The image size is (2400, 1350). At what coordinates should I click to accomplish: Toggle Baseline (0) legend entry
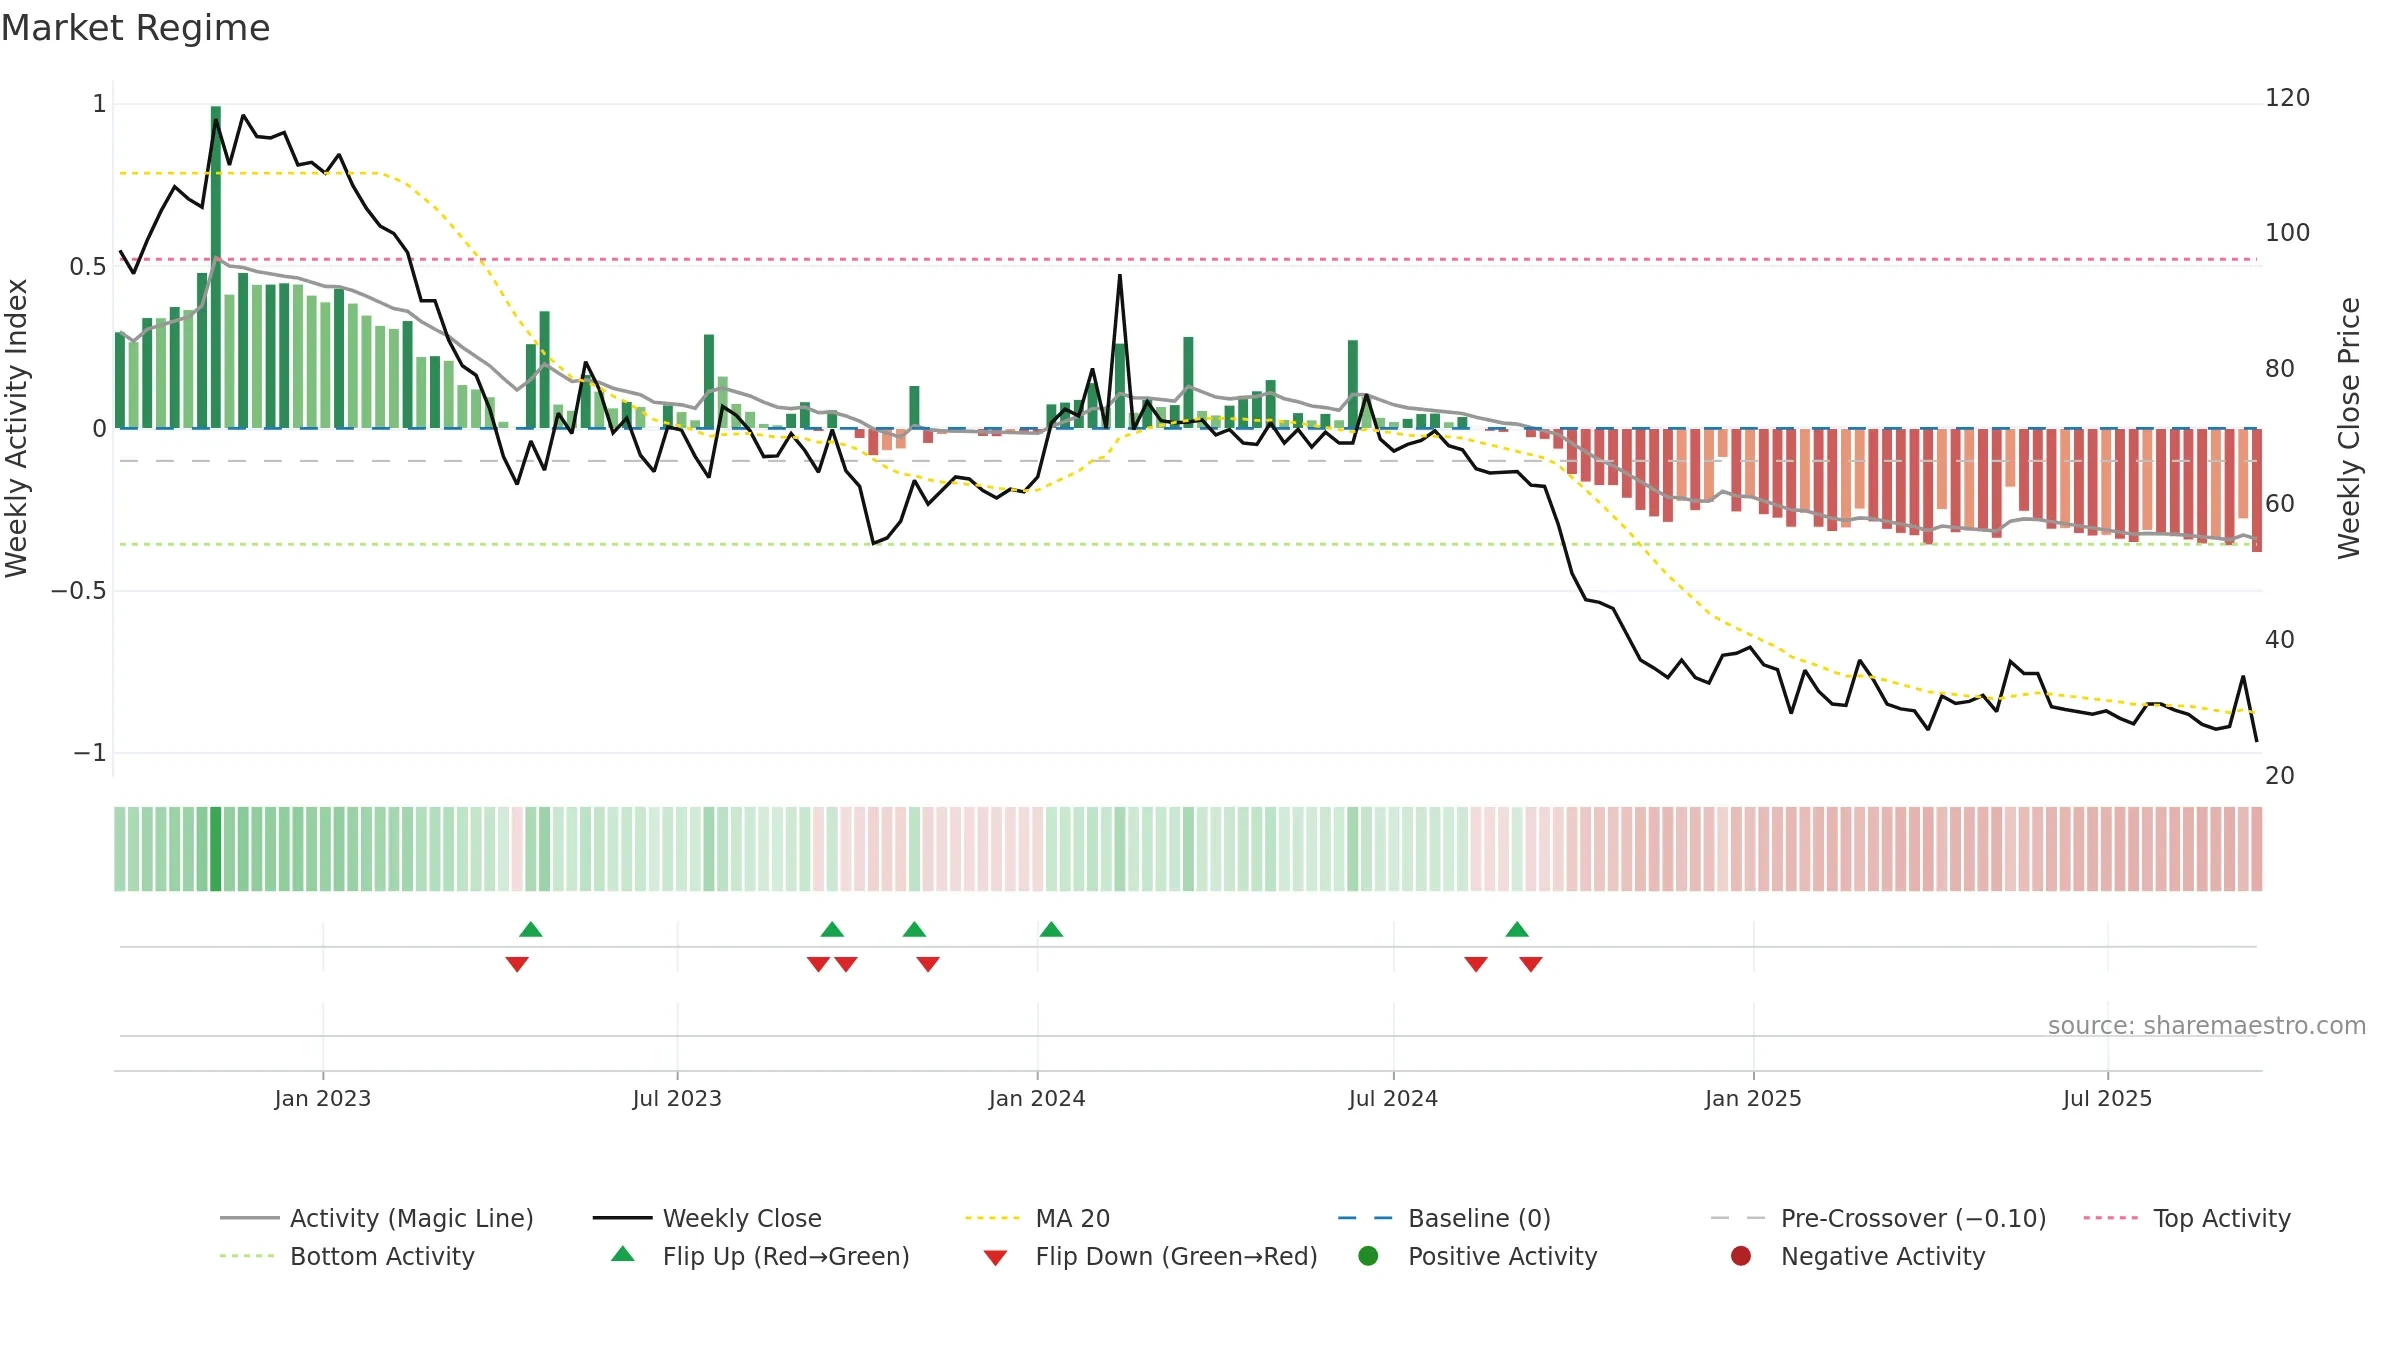[1444, 1218]
